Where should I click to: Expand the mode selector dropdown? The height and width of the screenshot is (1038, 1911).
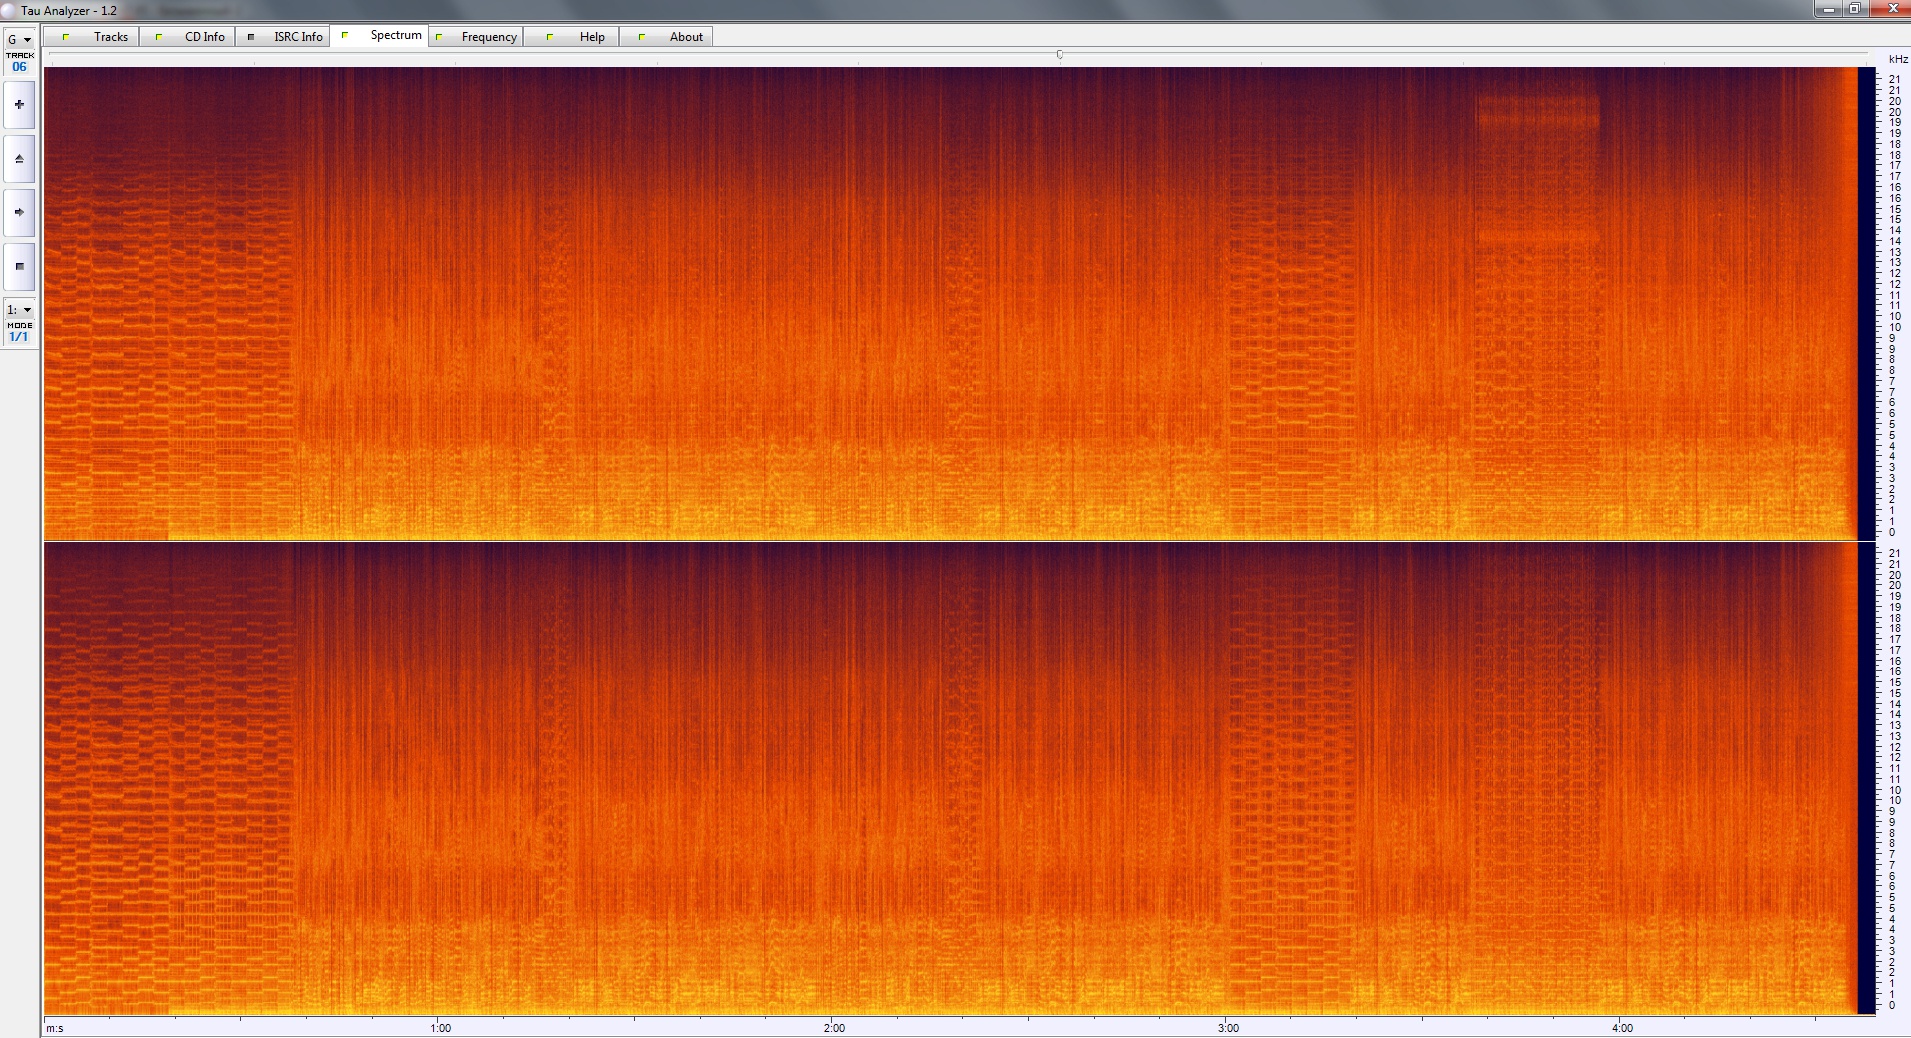click(19, 310)
